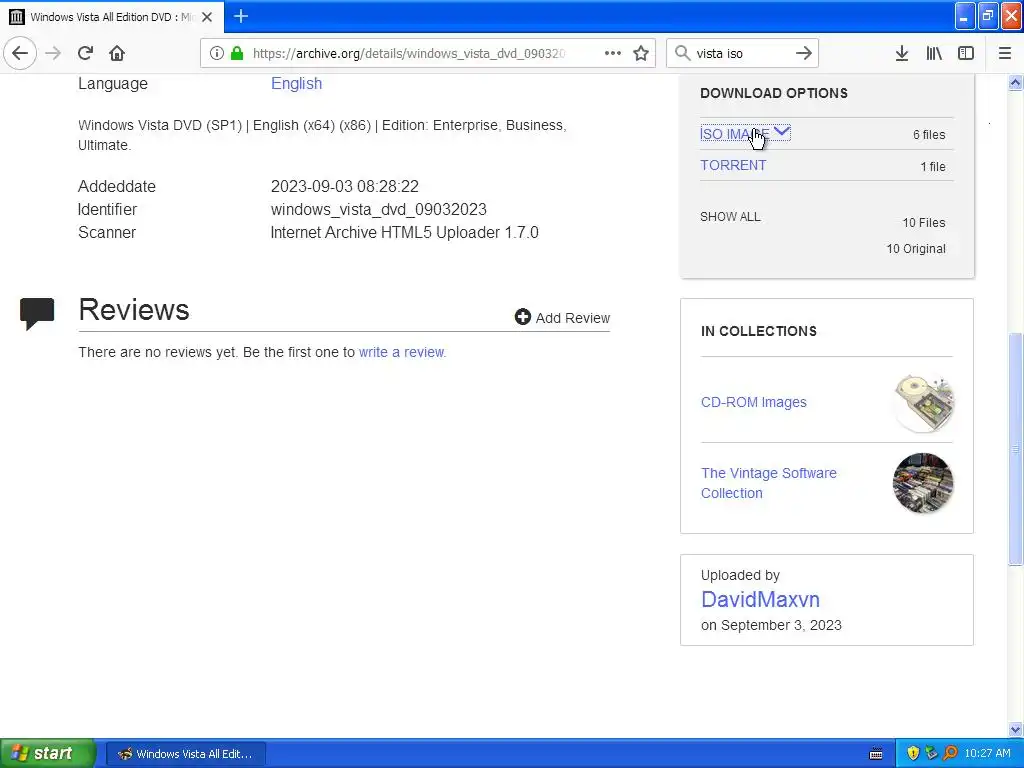
Task: Click the green secure connection padlock
Action: pyautogui.click(x=237, y=53)
